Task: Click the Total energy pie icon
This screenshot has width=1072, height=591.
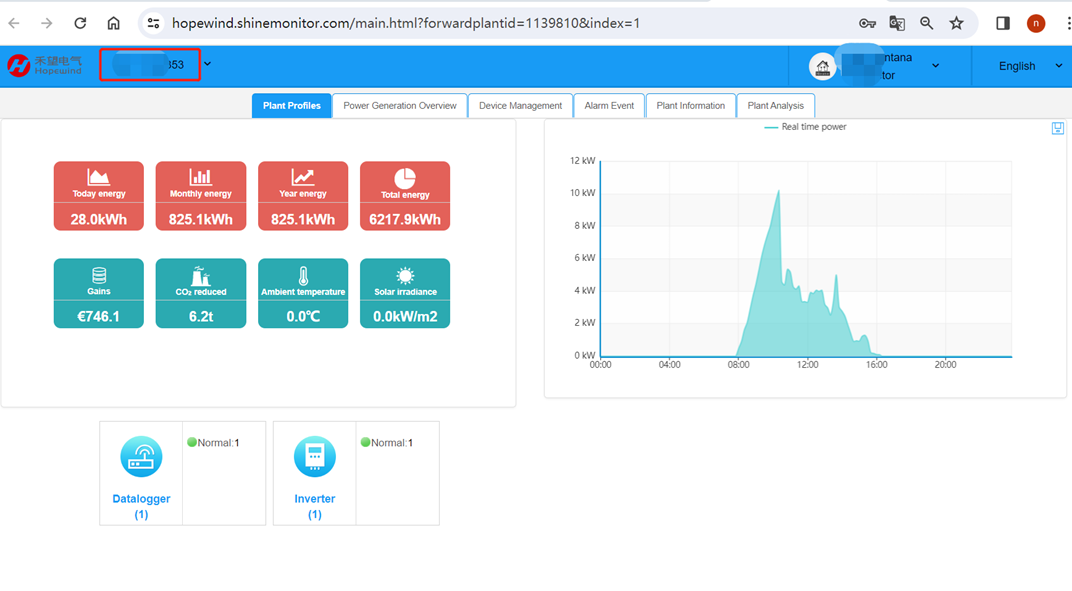Action: [405, 177]
